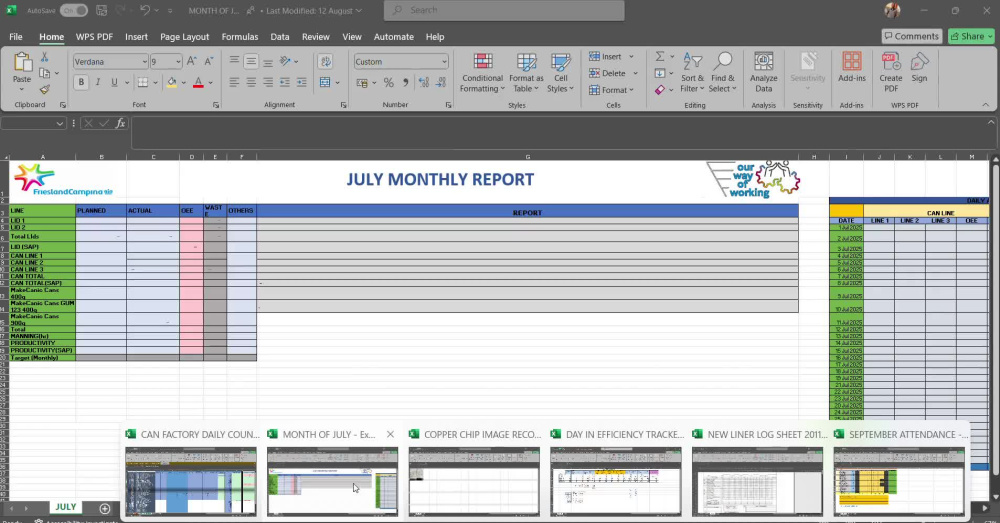
Task: Click the Percent Style icon
Action: (388, 82)
